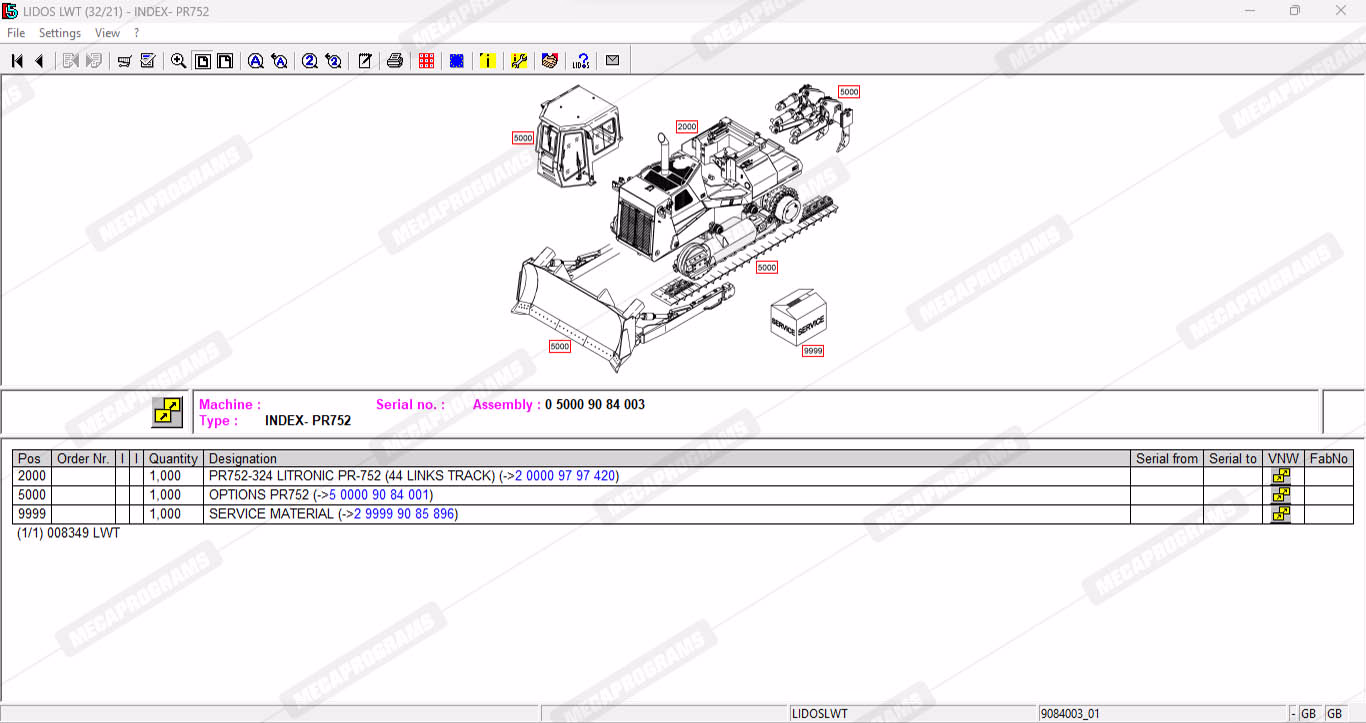This screenshot has height=723, width=1366.
Task: Click the full page view icon
Action: click(x=202, y=61)
